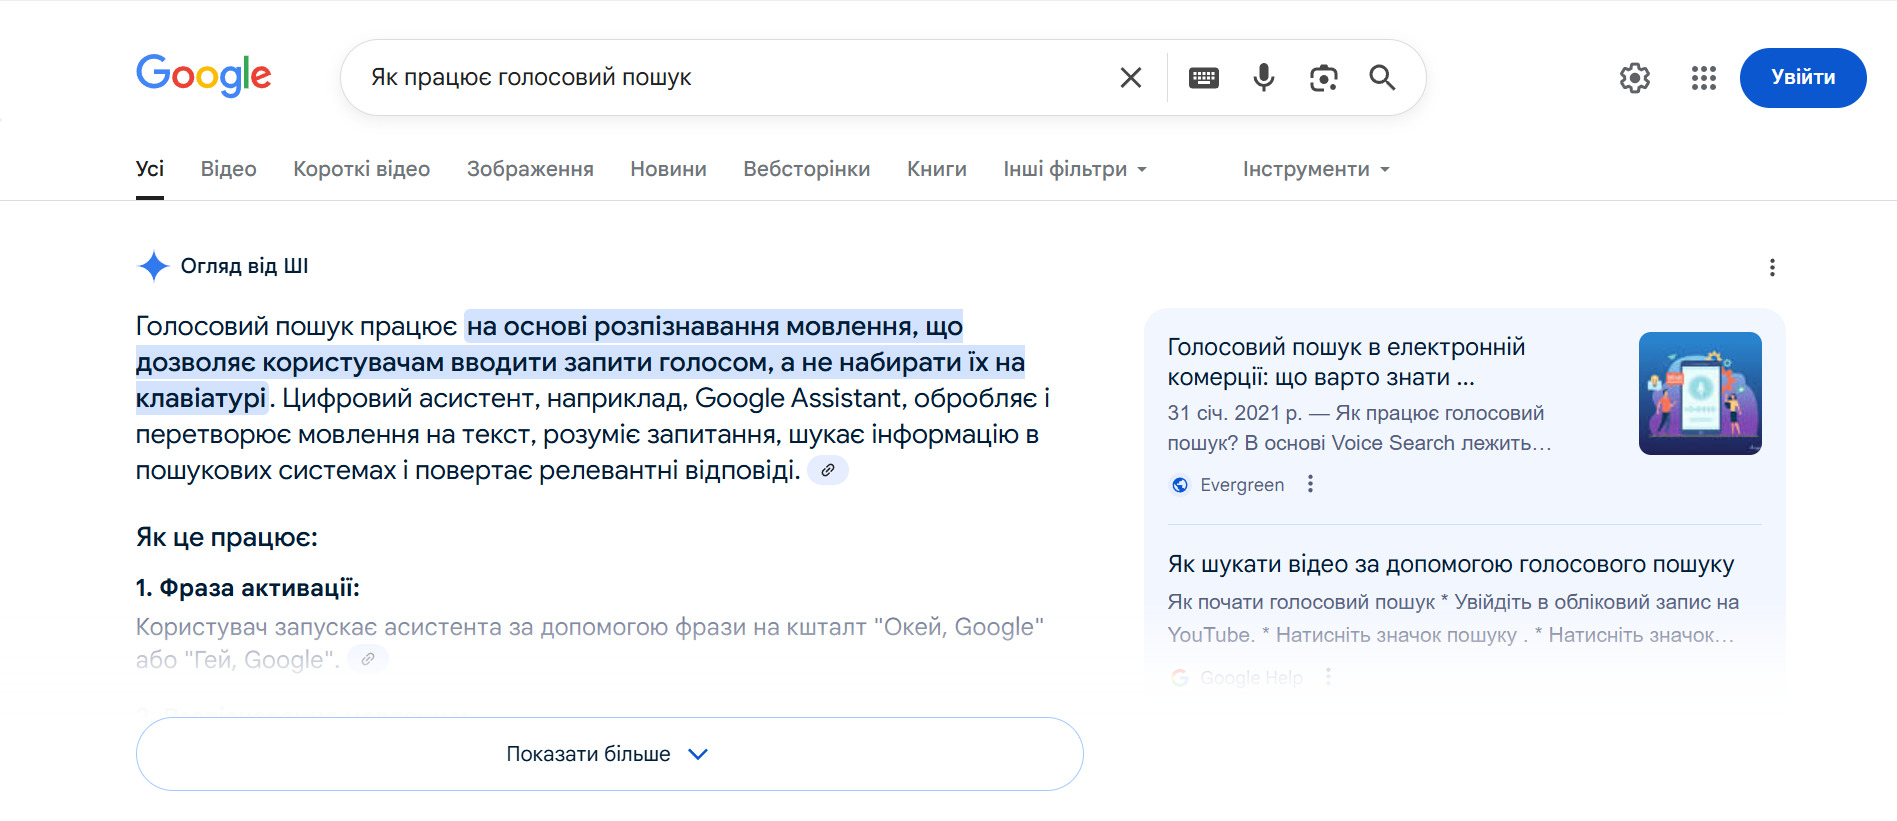
Task: Switch to the Відео tab
Action: click(x=229, y=169)
